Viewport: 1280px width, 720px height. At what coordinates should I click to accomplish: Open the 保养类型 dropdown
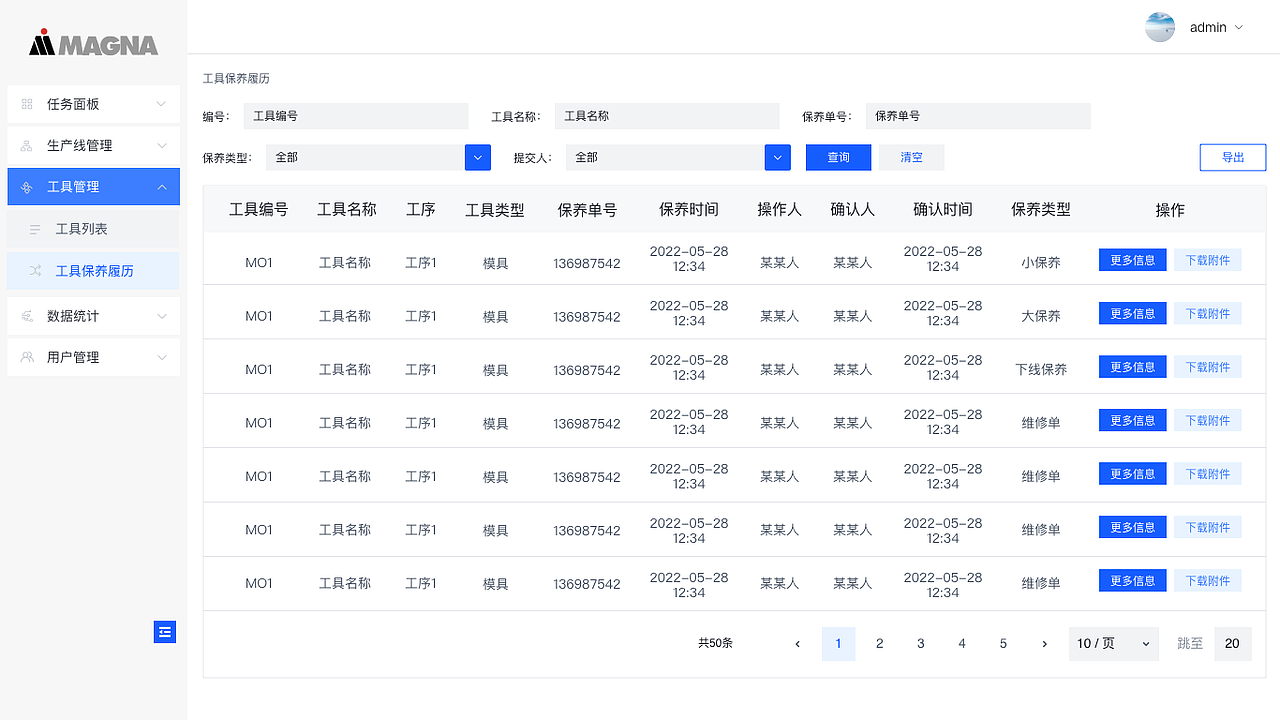(477, 157)
